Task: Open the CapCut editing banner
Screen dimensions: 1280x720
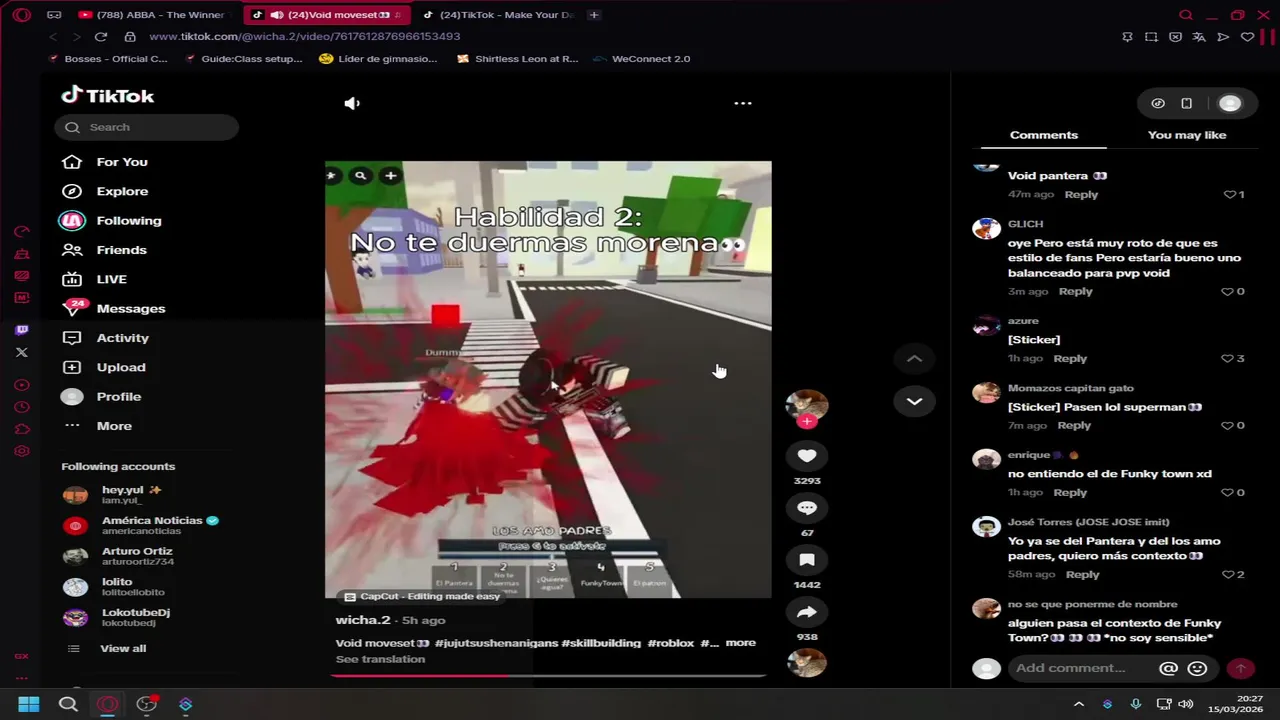Action: (x=422, y=596)
